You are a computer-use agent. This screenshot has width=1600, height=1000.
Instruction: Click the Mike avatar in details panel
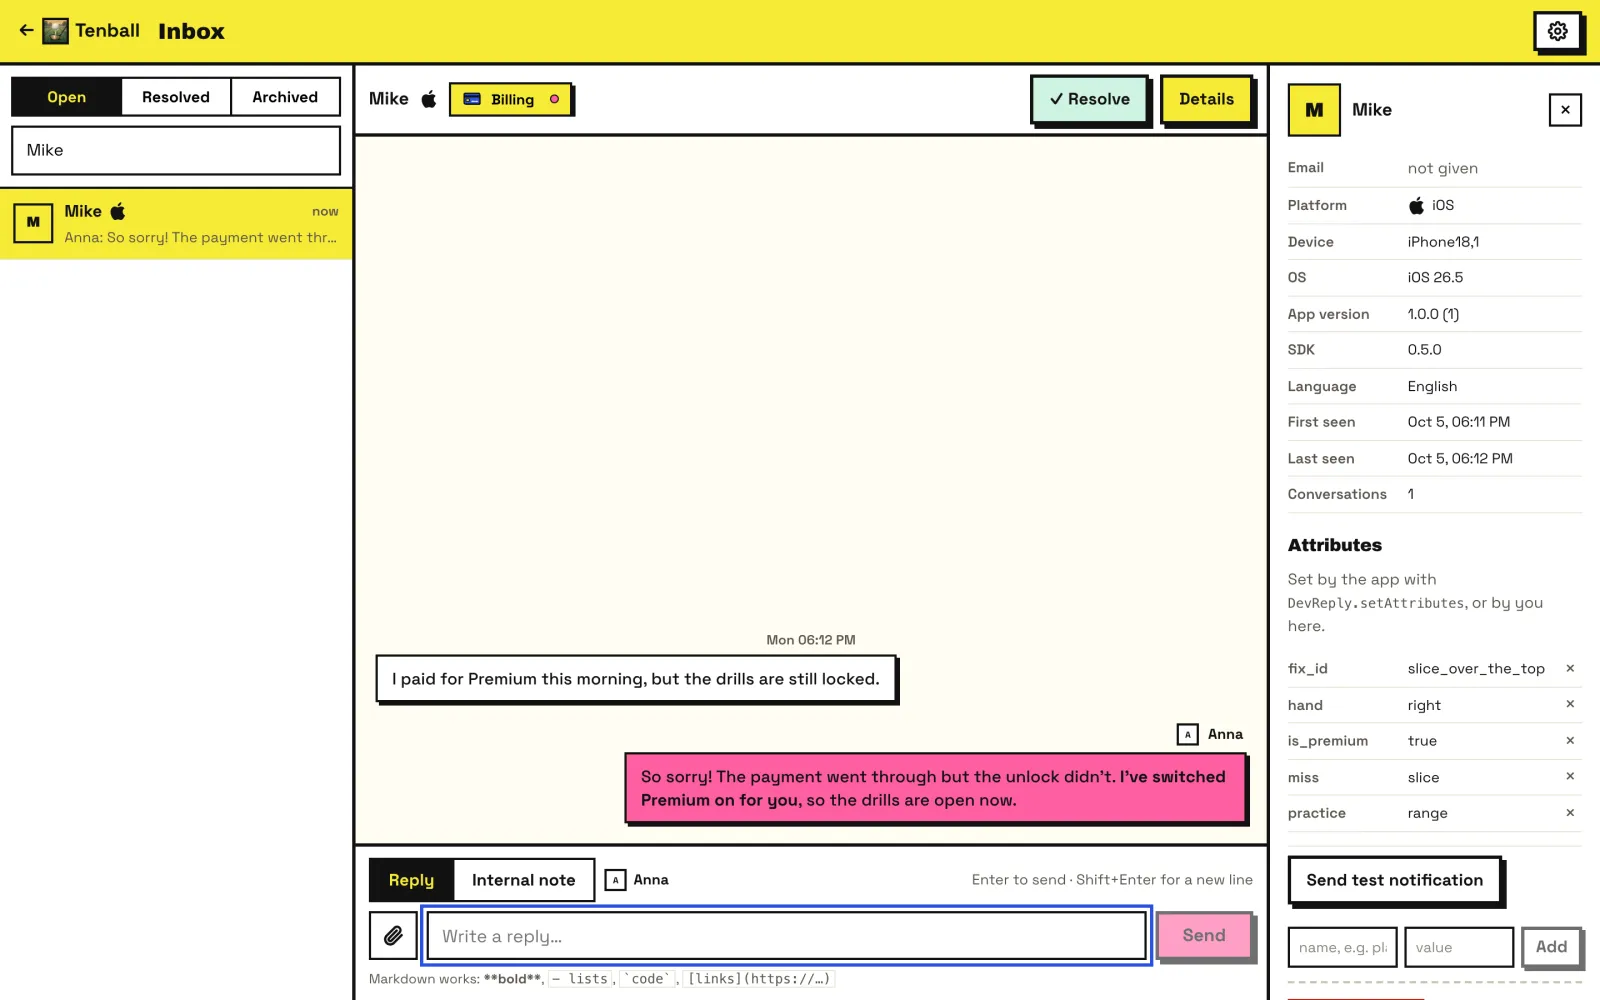point(1314,110)
